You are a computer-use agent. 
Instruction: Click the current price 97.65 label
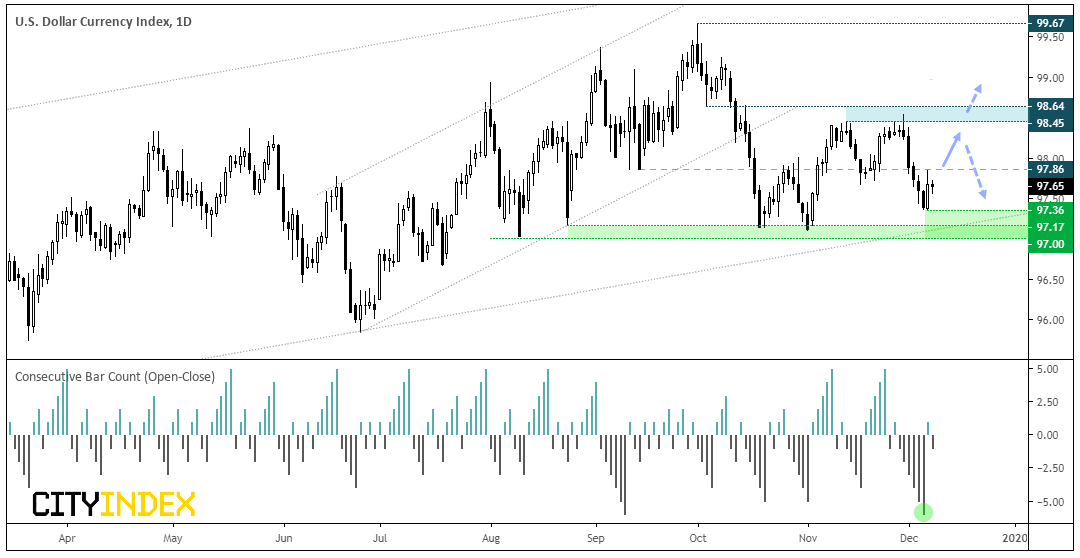point(1050,186)
